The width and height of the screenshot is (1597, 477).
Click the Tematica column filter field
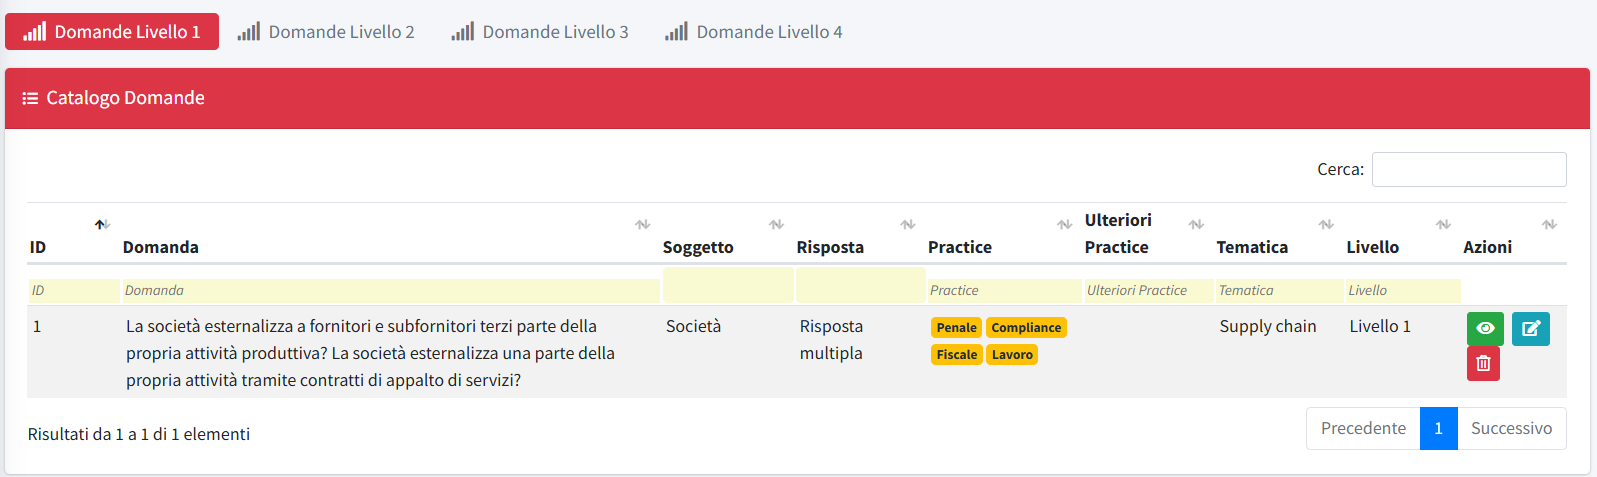[1279, 290]
